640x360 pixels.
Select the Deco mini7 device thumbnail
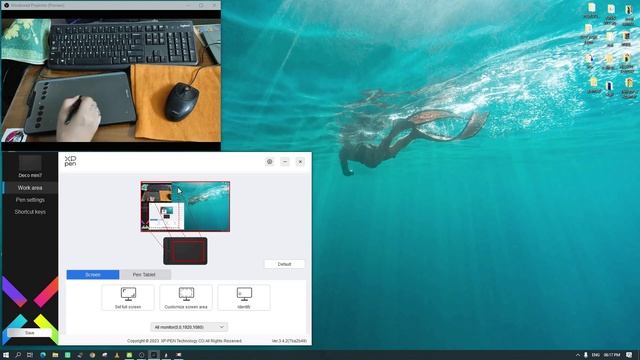(30, 163)
